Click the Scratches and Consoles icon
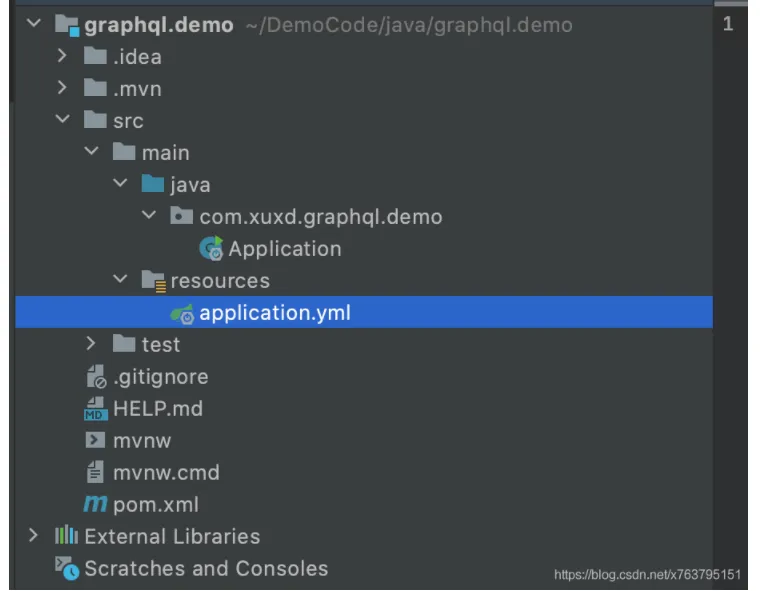760x591 pixels. pyautogui.click(x=67, y=569)
